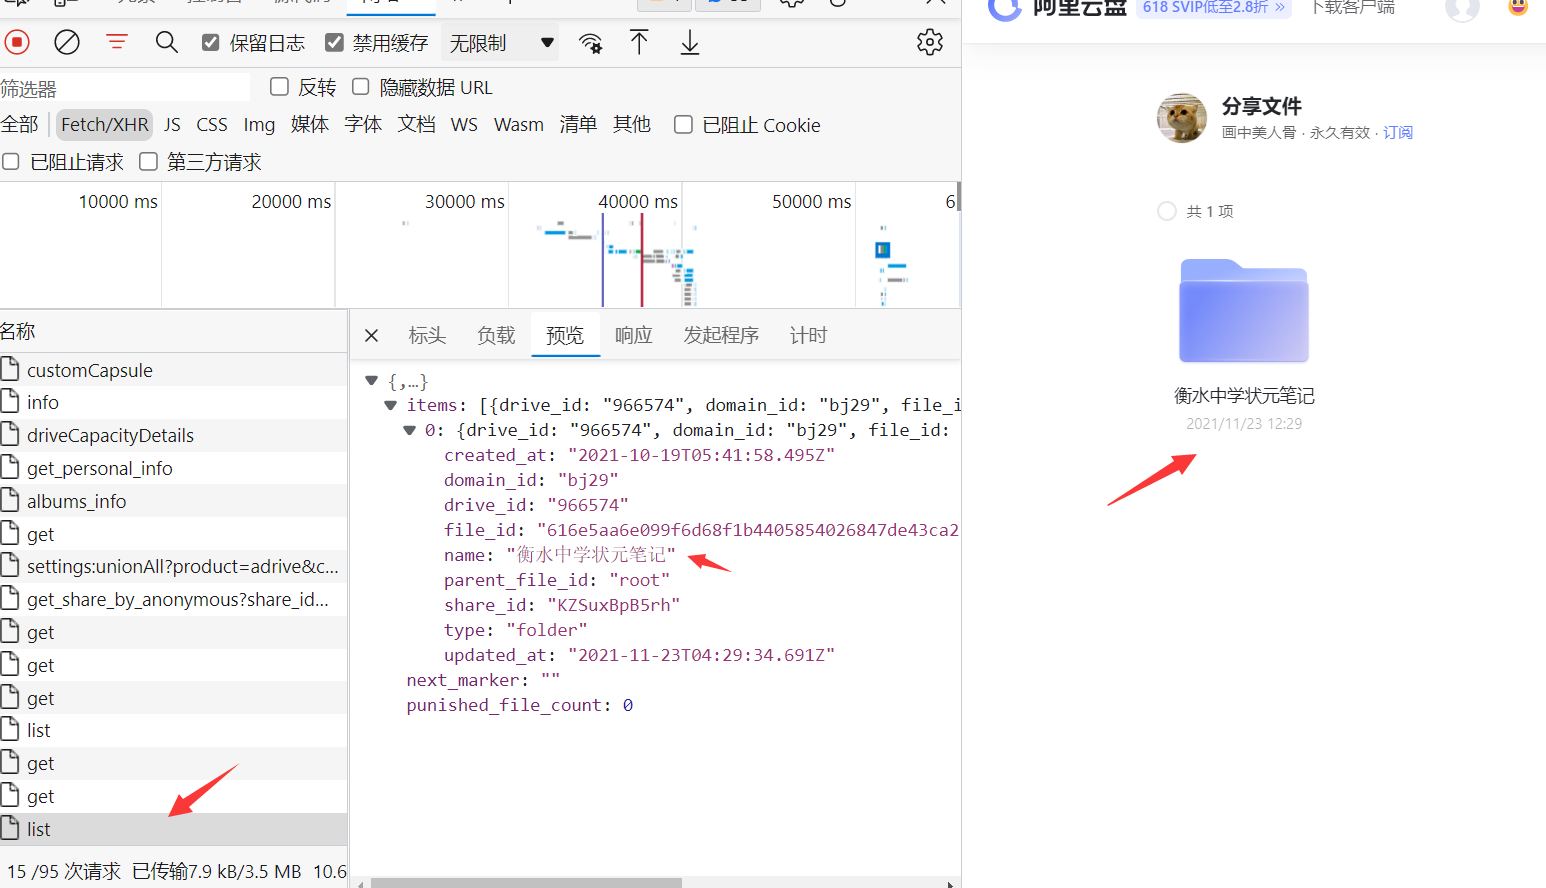Open the 无限制 throttling dropdown

coord(500,43)
